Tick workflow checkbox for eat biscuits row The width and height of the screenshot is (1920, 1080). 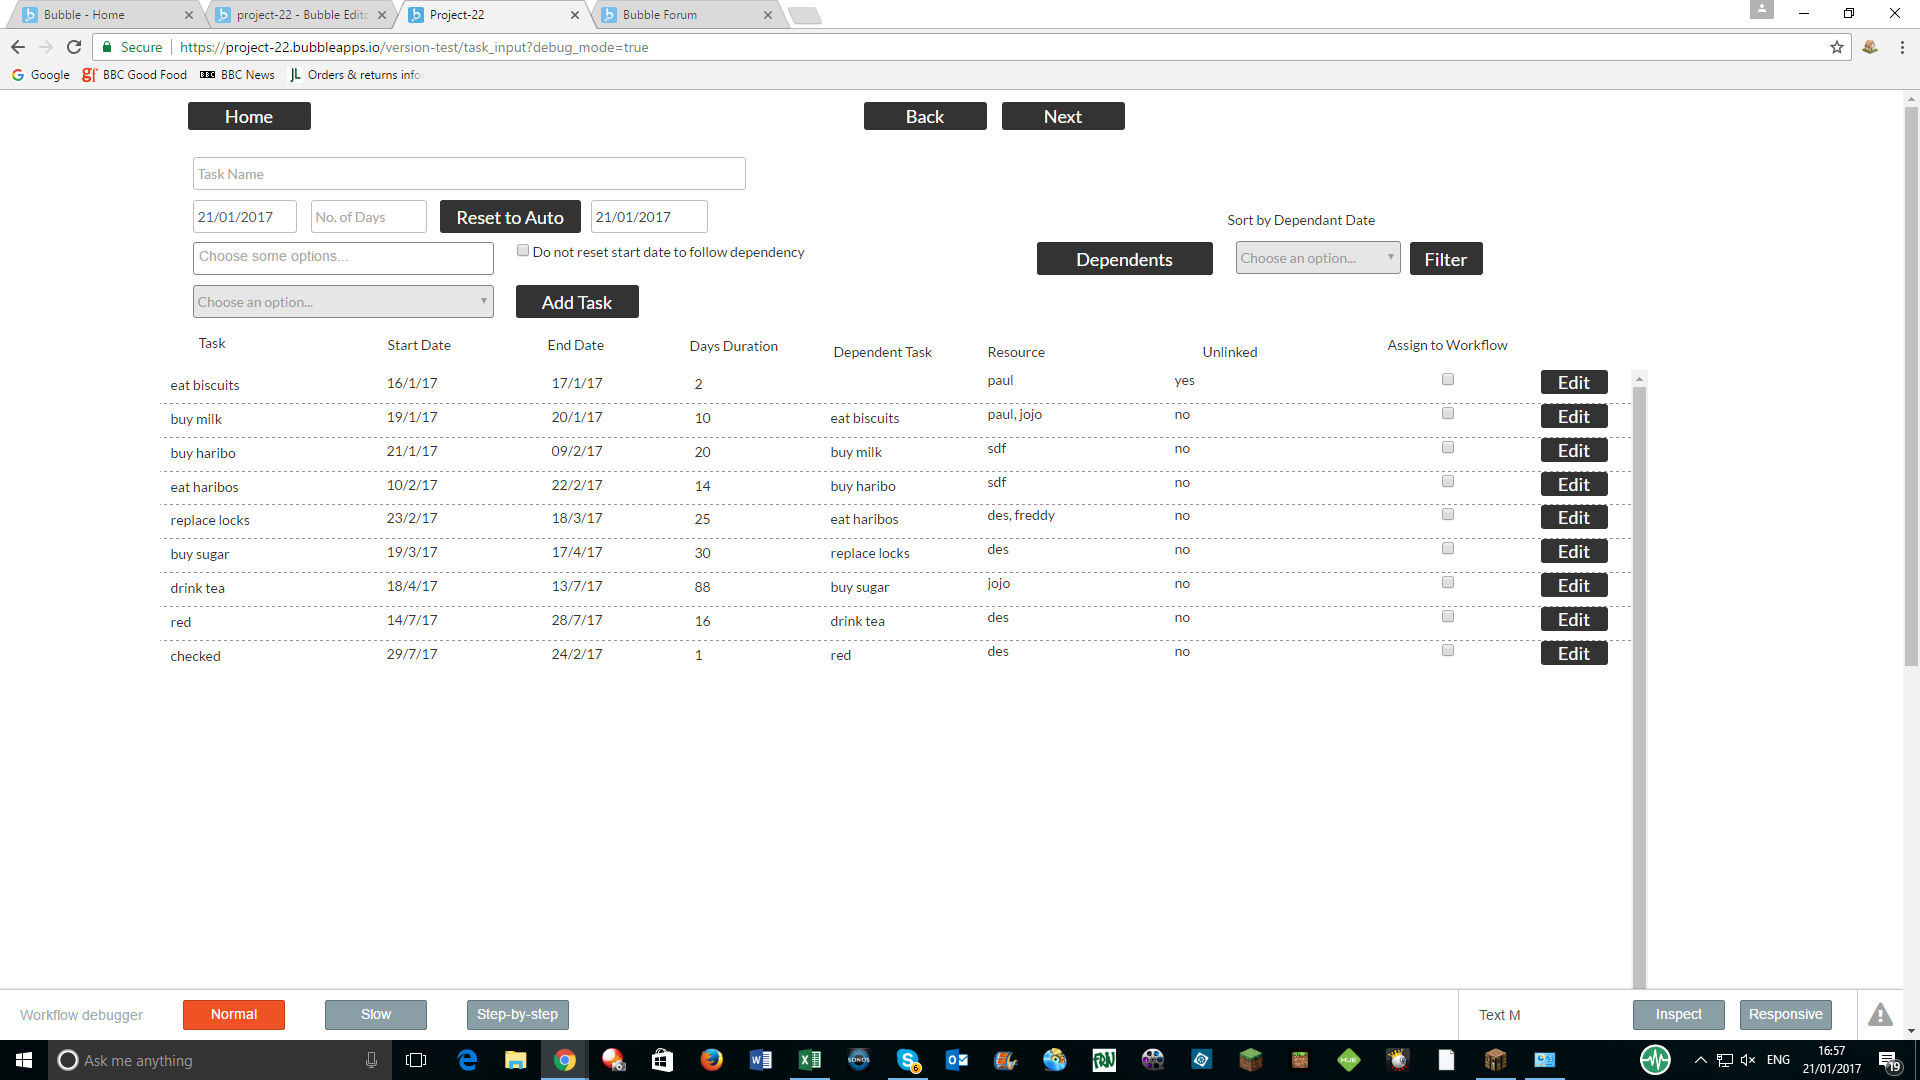[1447, 380]
